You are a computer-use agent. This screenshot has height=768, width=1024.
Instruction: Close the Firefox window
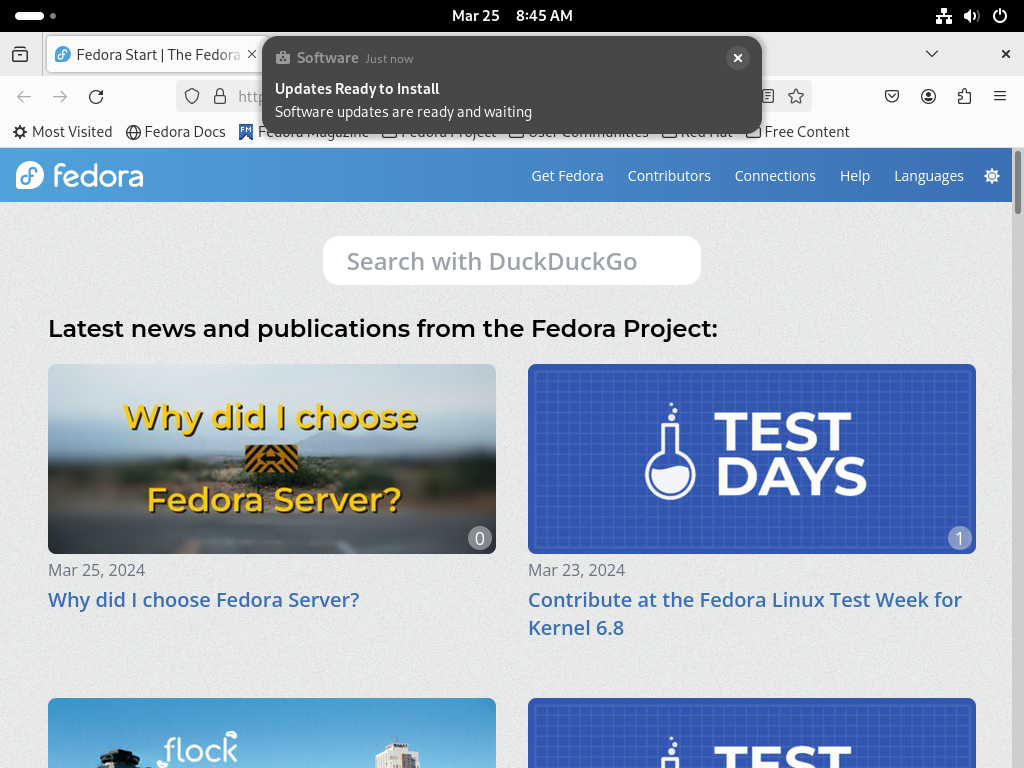tap(1006, 54)
